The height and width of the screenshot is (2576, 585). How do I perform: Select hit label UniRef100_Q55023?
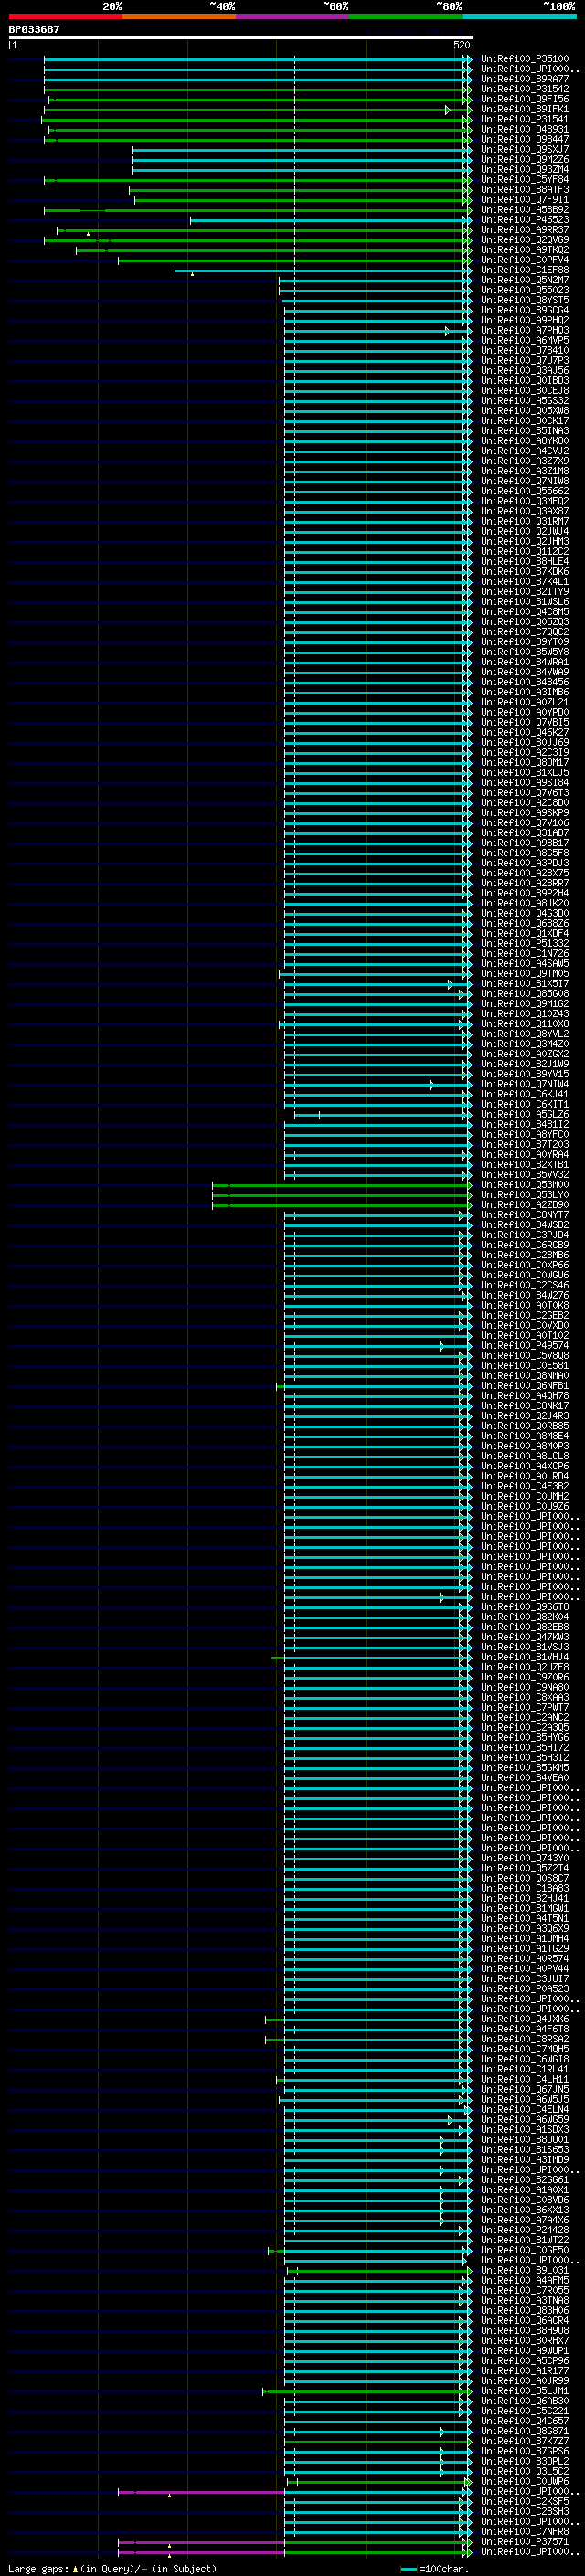tap(525, 290)
